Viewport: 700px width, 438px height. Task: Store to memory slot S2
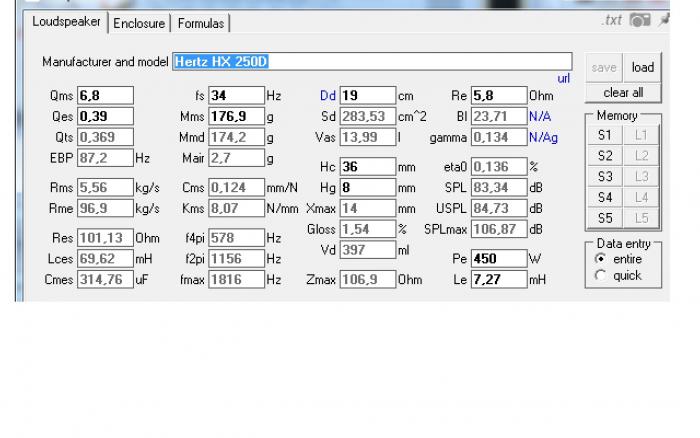click(604, 156)
